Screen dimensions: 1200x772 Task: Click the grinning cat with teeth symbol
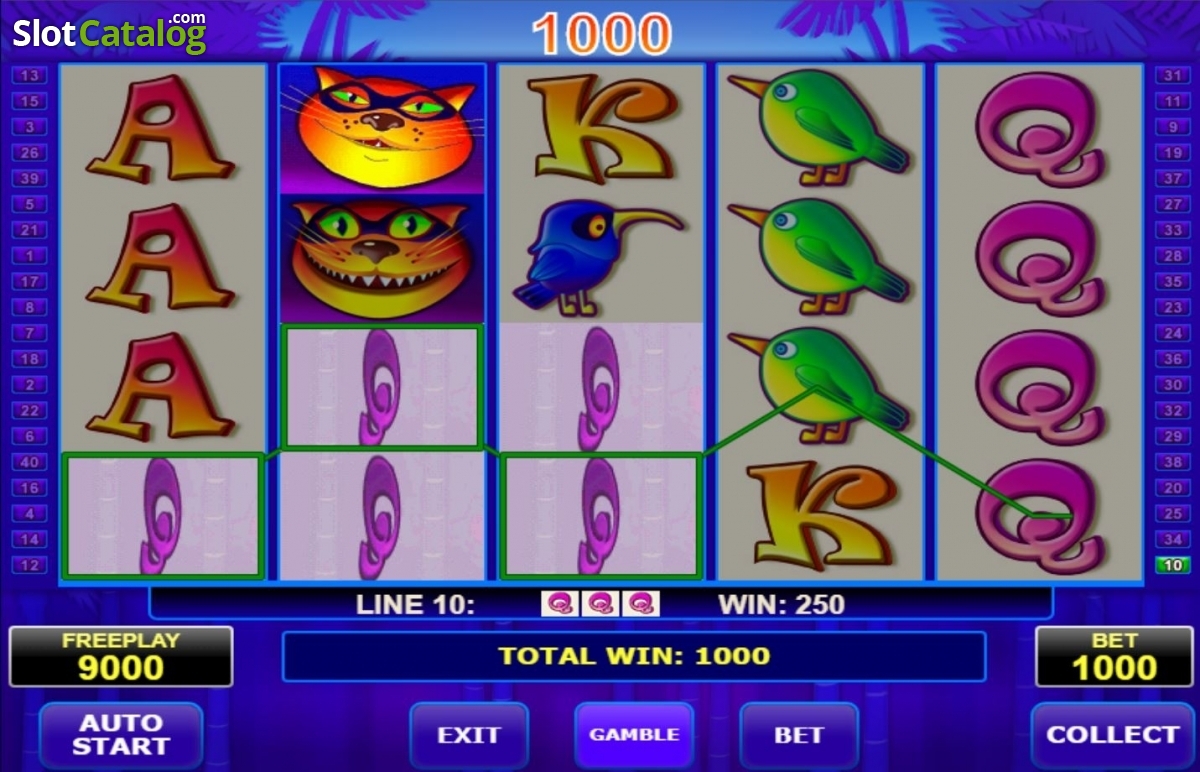point(382,258)
